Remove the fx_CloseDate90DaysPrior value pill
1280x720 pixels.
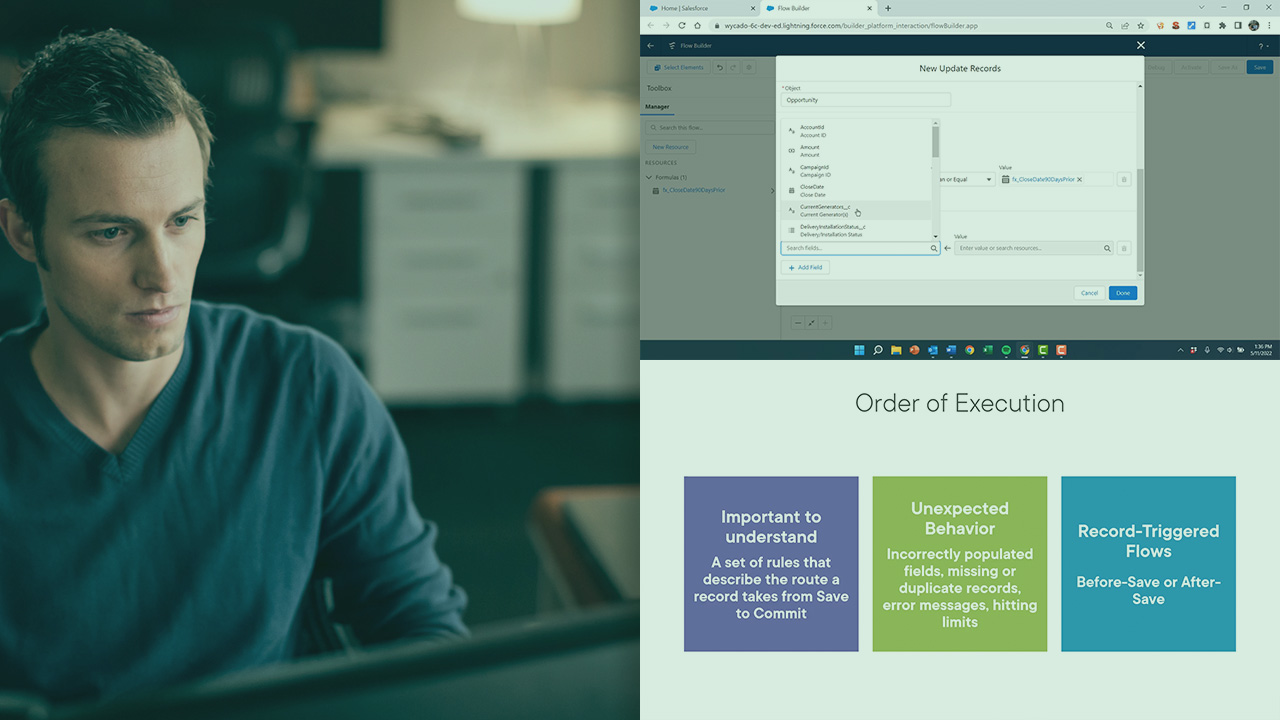[1079, 180]
